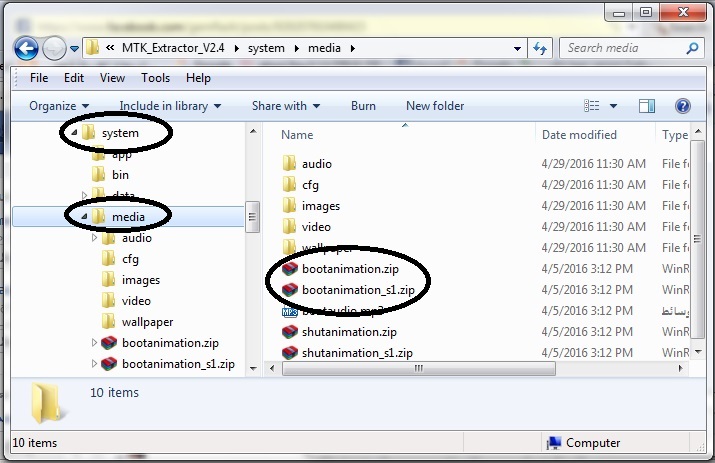Open dropdown arrow after media breadcrumb
715x463 pixels.
352,48
